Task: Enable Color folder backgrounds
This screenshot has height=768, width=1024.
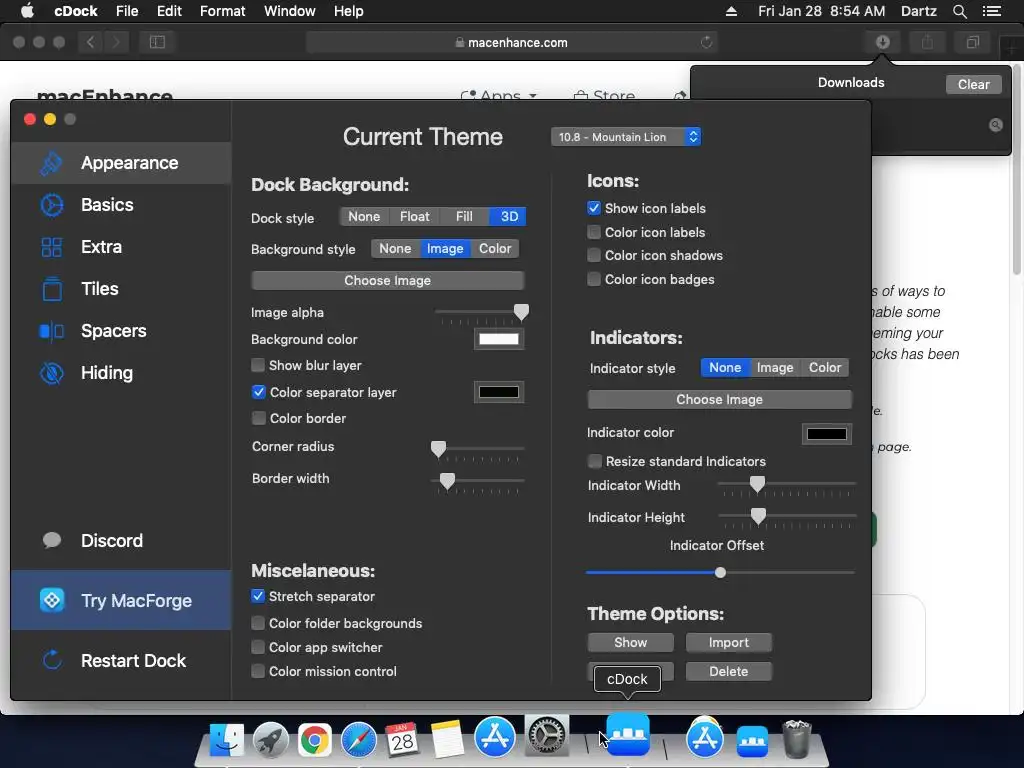Action: [x=258, y=623]
